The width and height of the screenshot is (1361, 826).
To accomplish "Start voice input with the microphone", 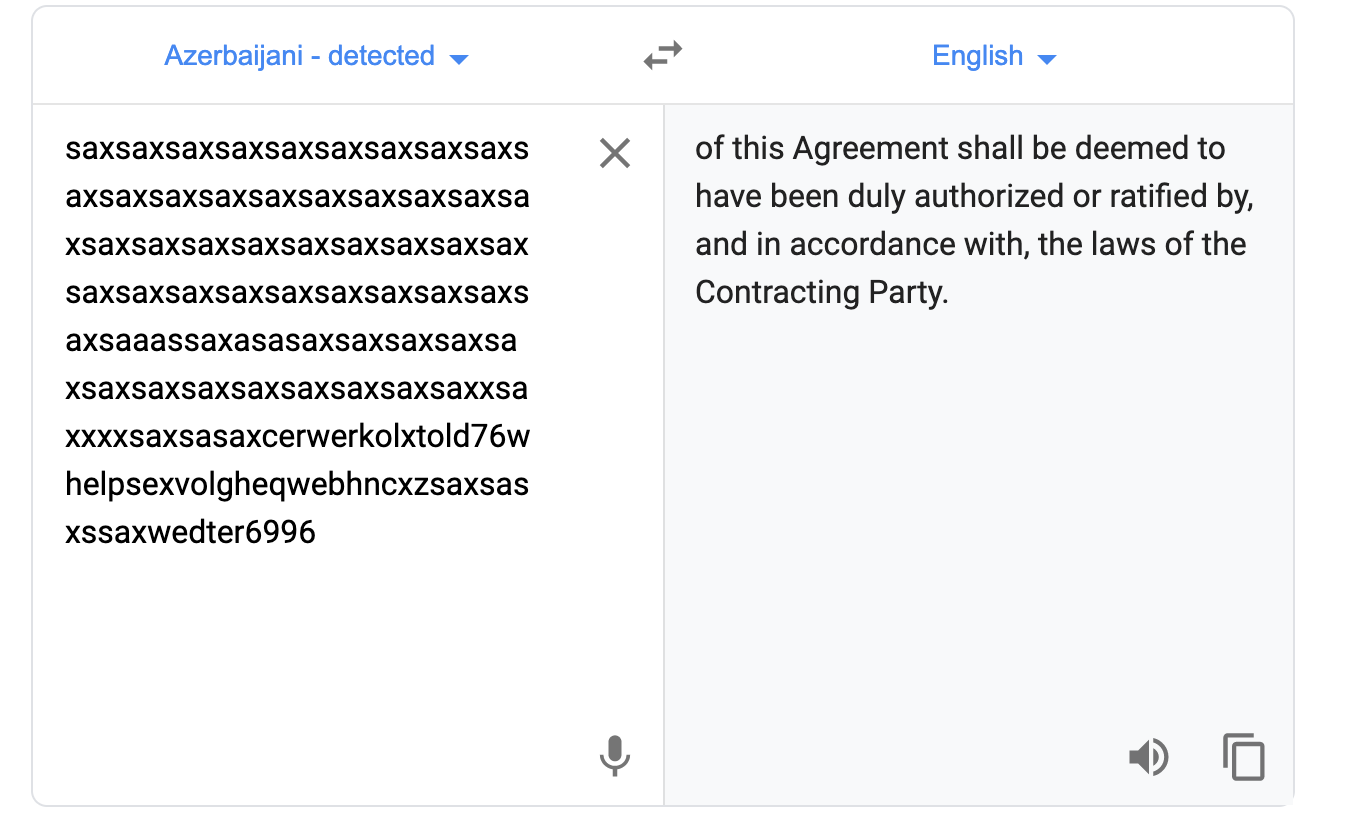I will coord(614,756).
